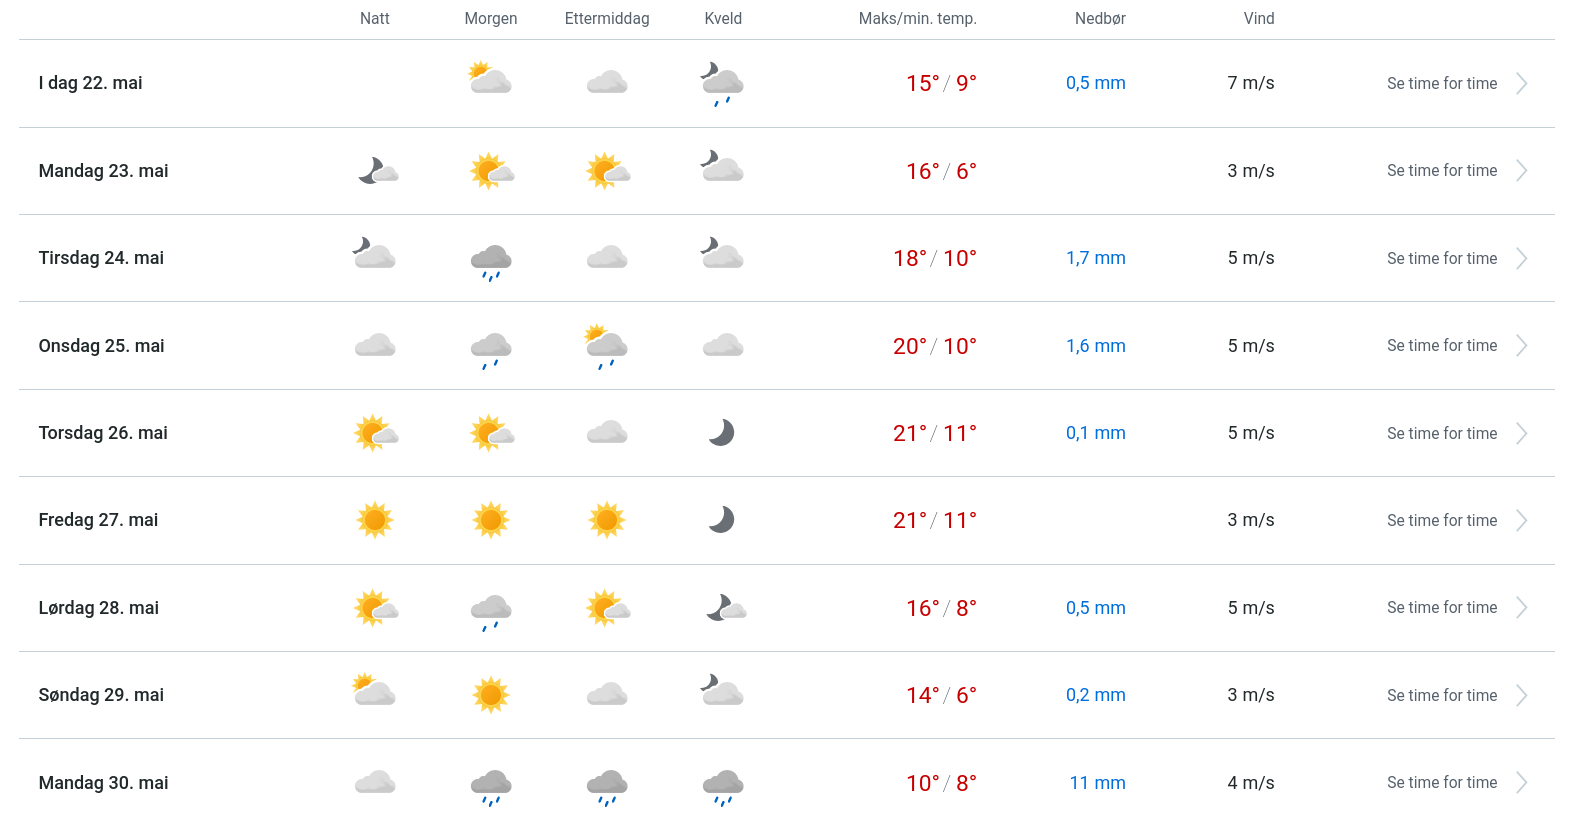Click Monday 23 May morning sun icon
1574x825 pixels.
(491, 171)
